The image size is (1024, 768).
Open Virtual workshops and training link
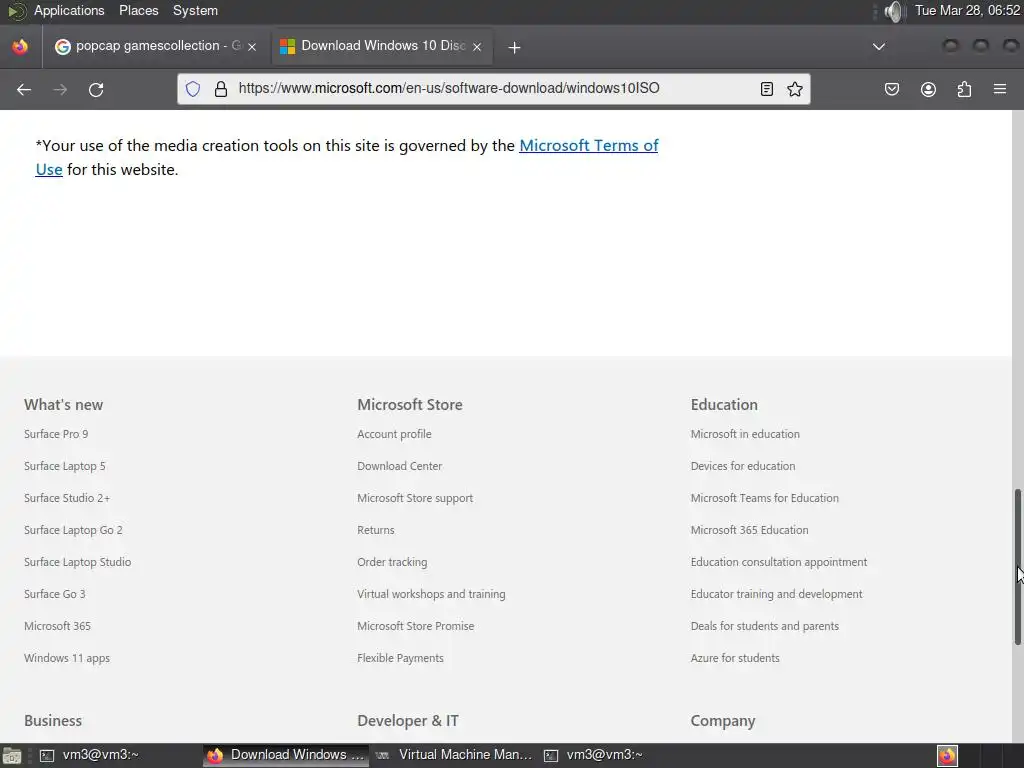pyautogui.click(x=431, y=594)
